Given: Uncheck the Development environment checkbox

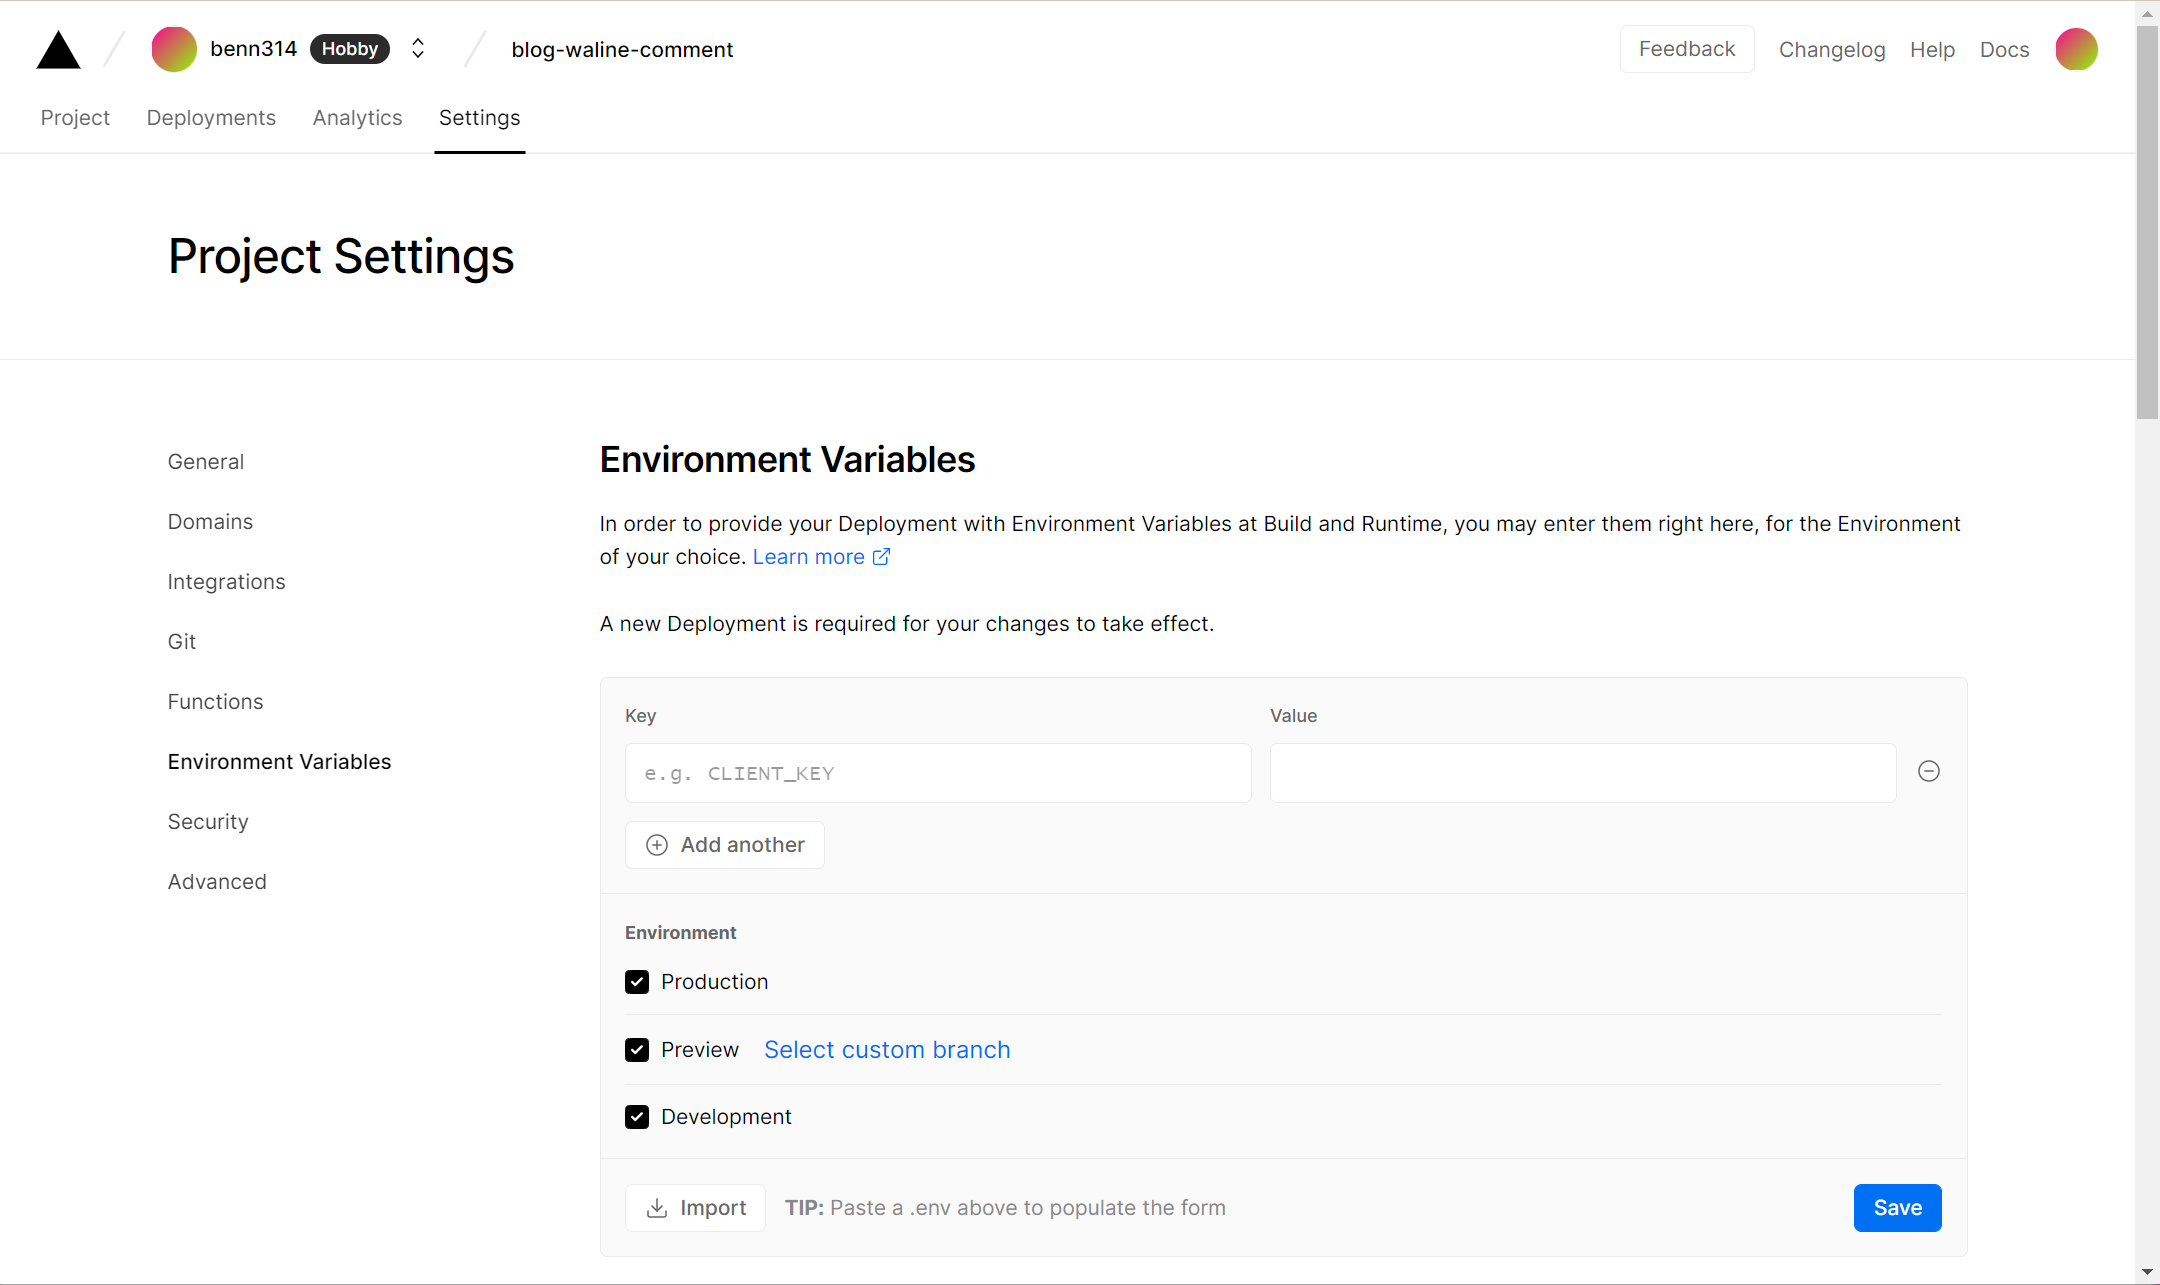Looking at the screenshot, I should point(637,1117).
